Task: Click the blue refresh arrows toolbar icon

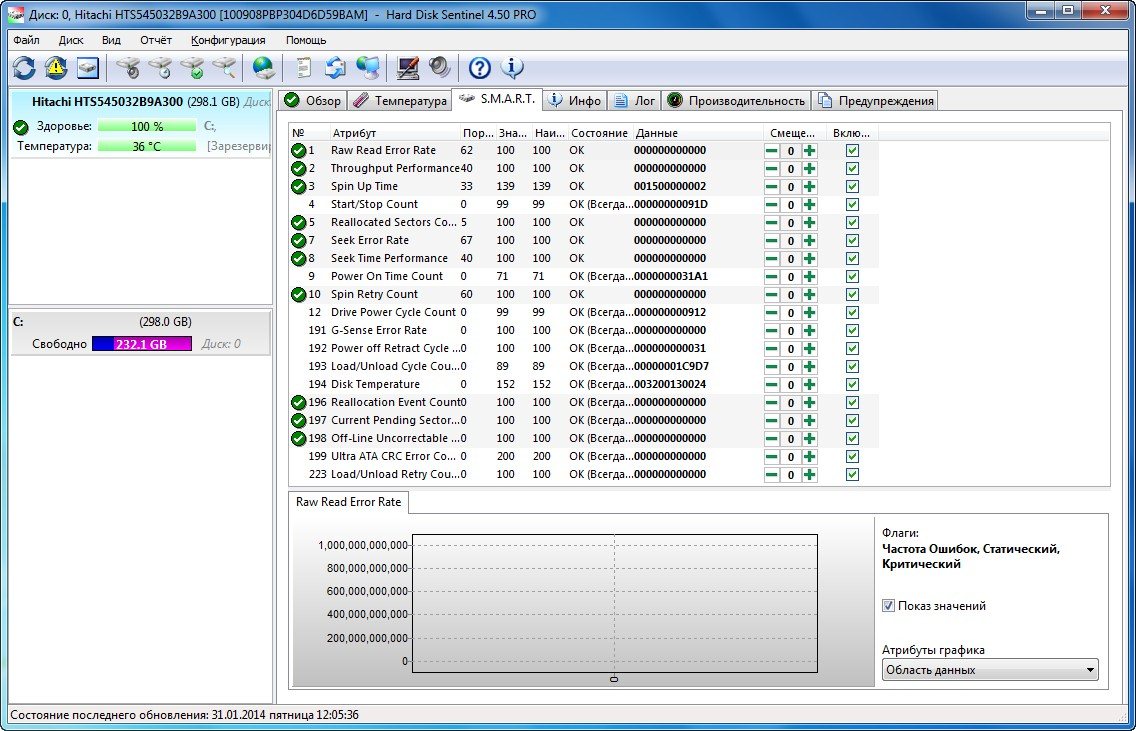Action: coord(24,68)
